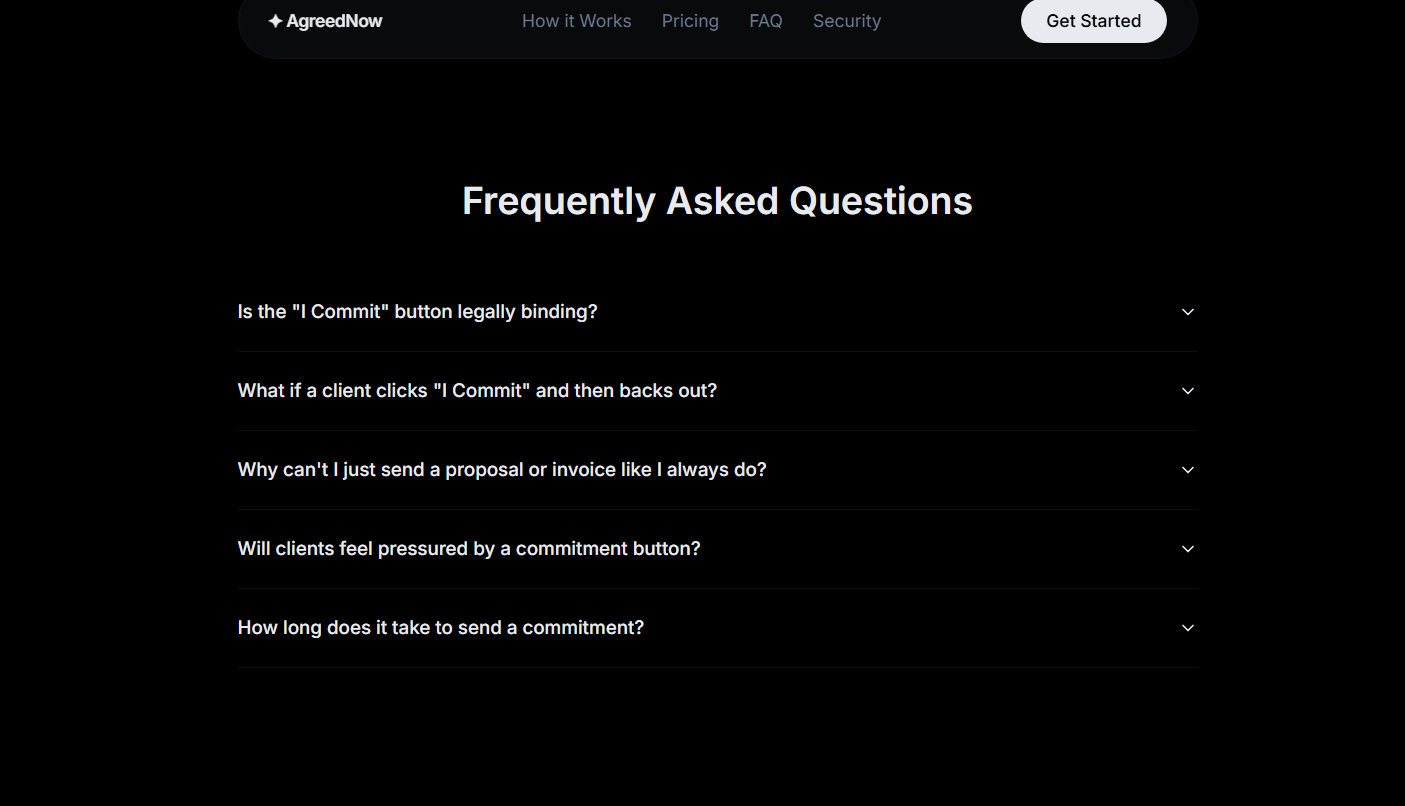Click the divider under the first FAQ item

716,351
